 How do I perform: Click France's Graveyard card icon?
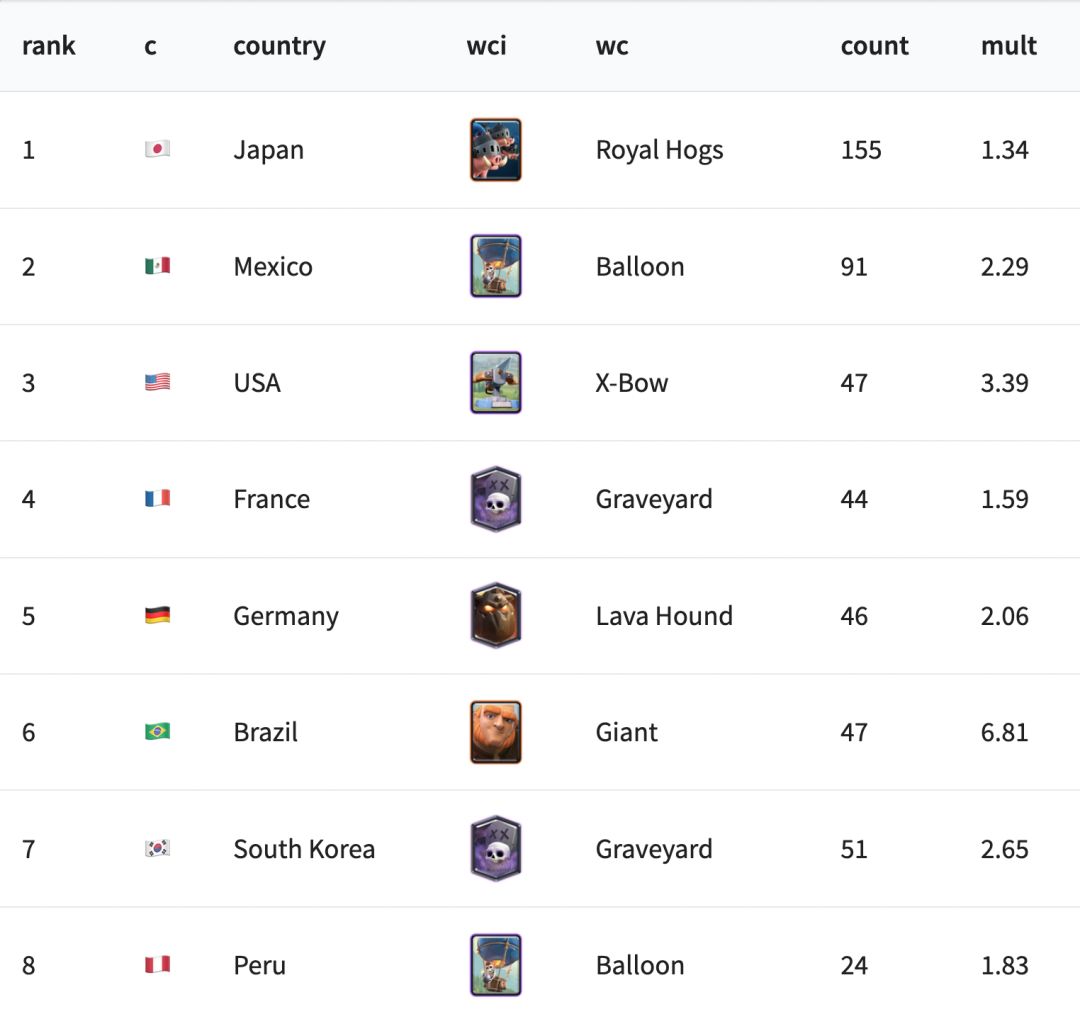(x=496, y=499)
